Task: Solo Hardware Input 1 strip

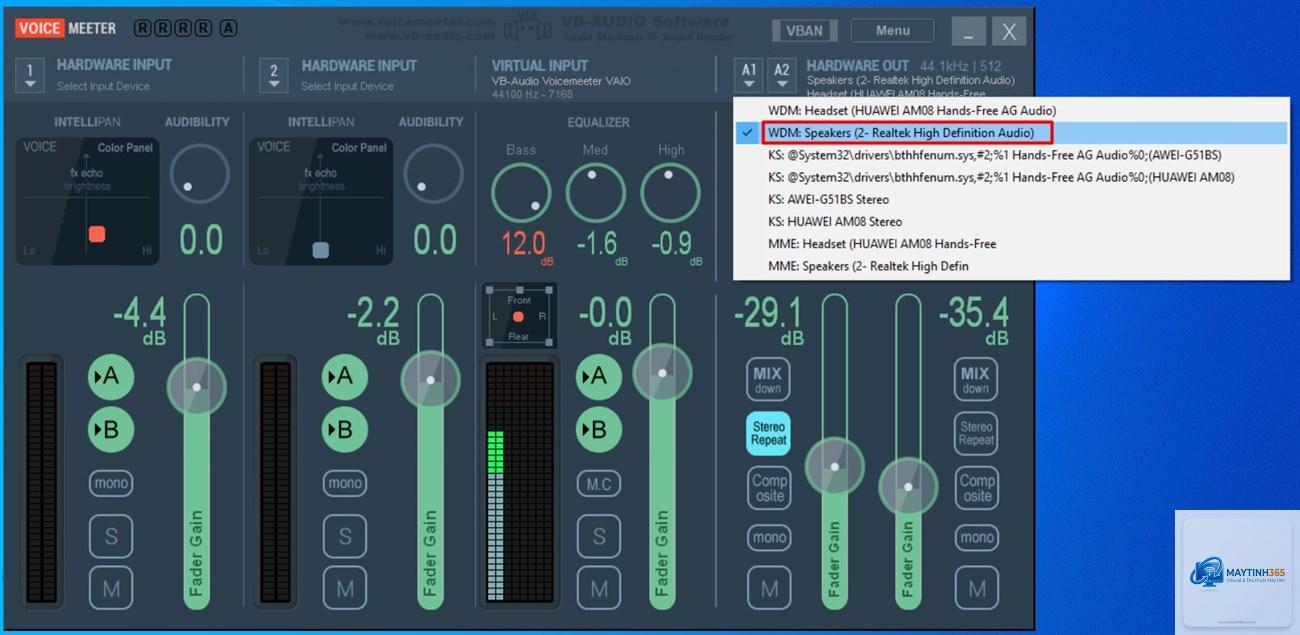Action: (x=111, y=536)
